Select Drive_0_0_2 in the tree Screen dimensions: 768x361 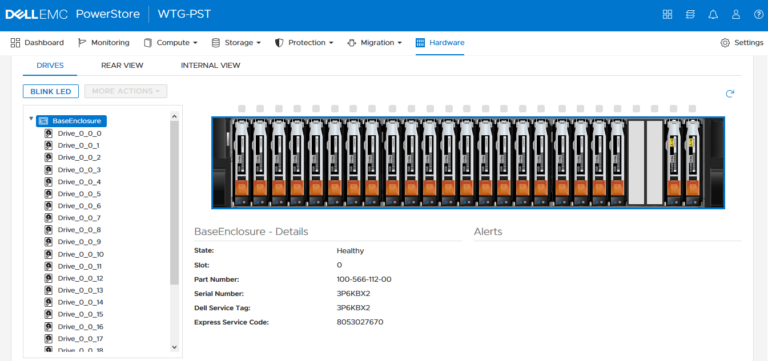79,157
